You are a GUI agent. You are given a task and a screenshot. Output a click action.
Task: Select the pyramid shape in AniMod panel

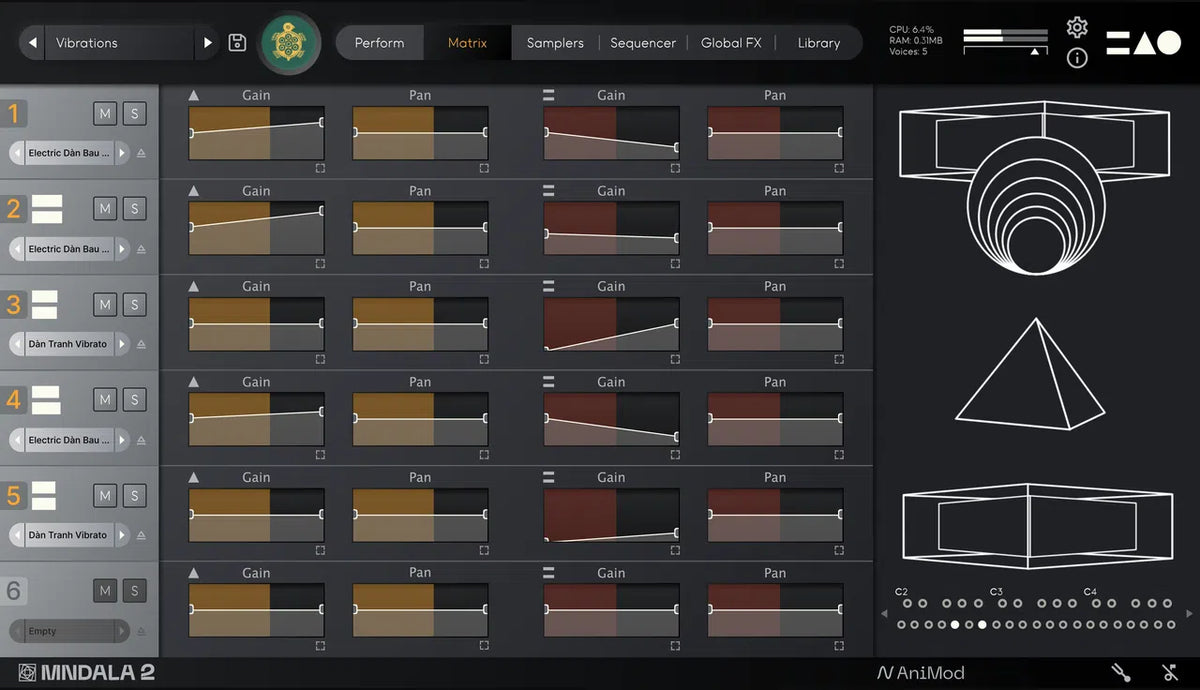click(1029, 374)
